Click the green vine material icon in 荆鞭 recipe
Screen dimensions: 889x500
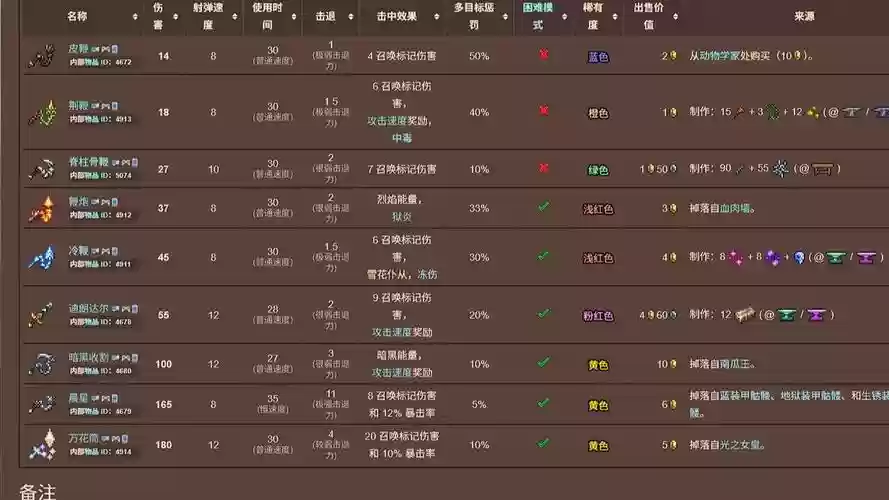click(773, 112)
